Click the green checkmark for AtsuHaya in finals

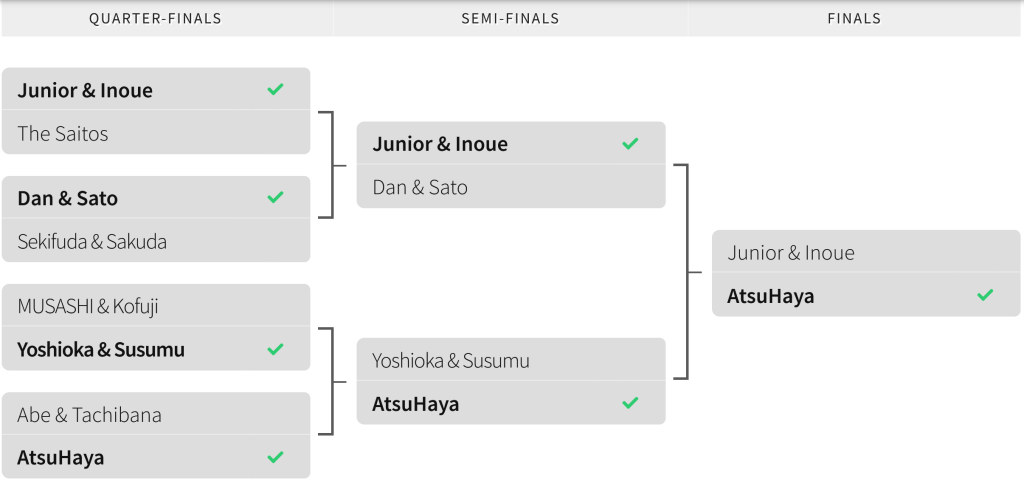[985, 295]
